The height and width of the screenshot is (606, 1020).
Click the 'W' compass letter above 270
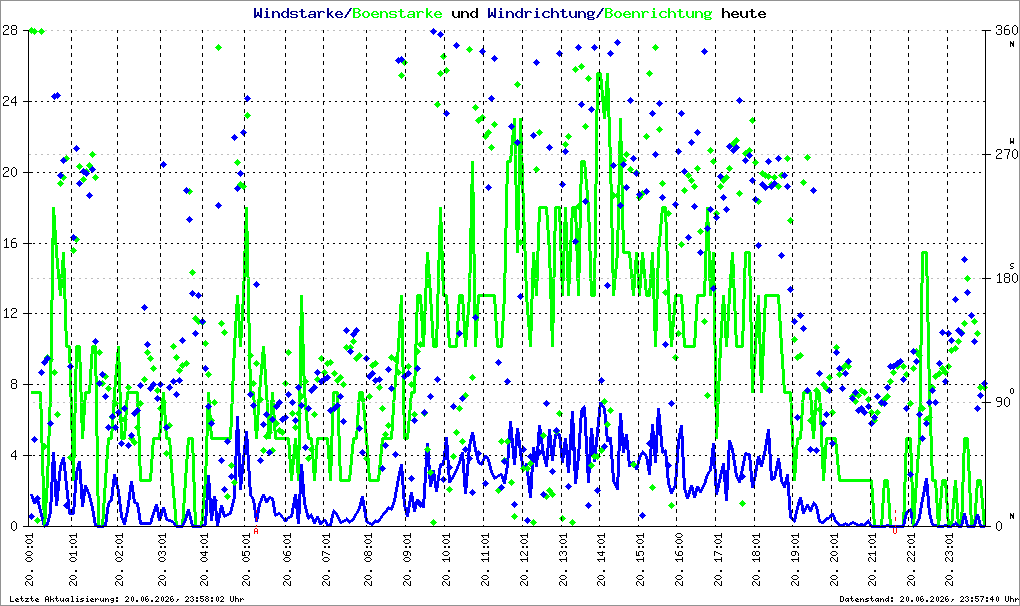1012,140
